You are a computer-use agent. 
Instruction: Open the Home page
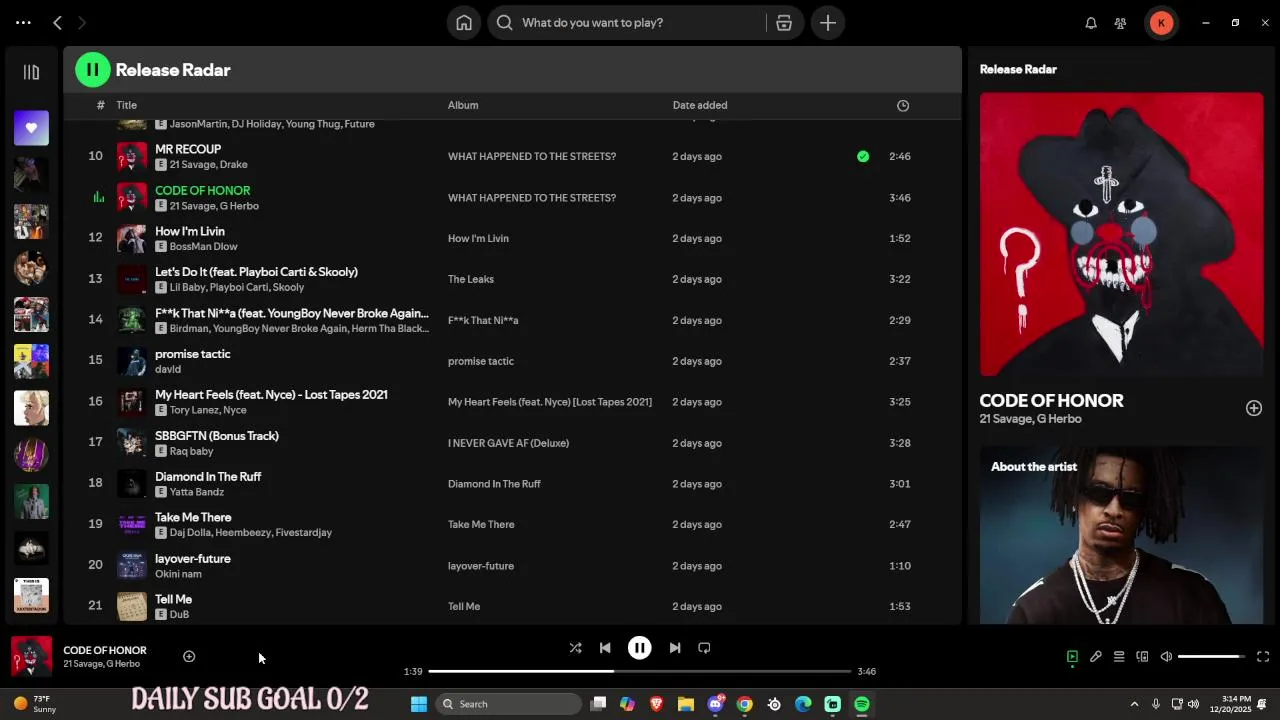point(464,22)
